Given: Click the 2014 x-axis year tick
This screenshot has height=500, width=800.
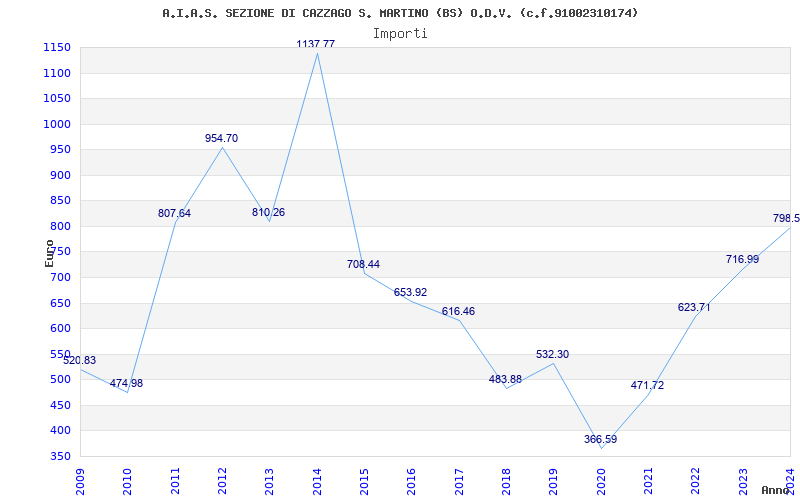Looking at the screenshot, I should click(x=317, y=481).
